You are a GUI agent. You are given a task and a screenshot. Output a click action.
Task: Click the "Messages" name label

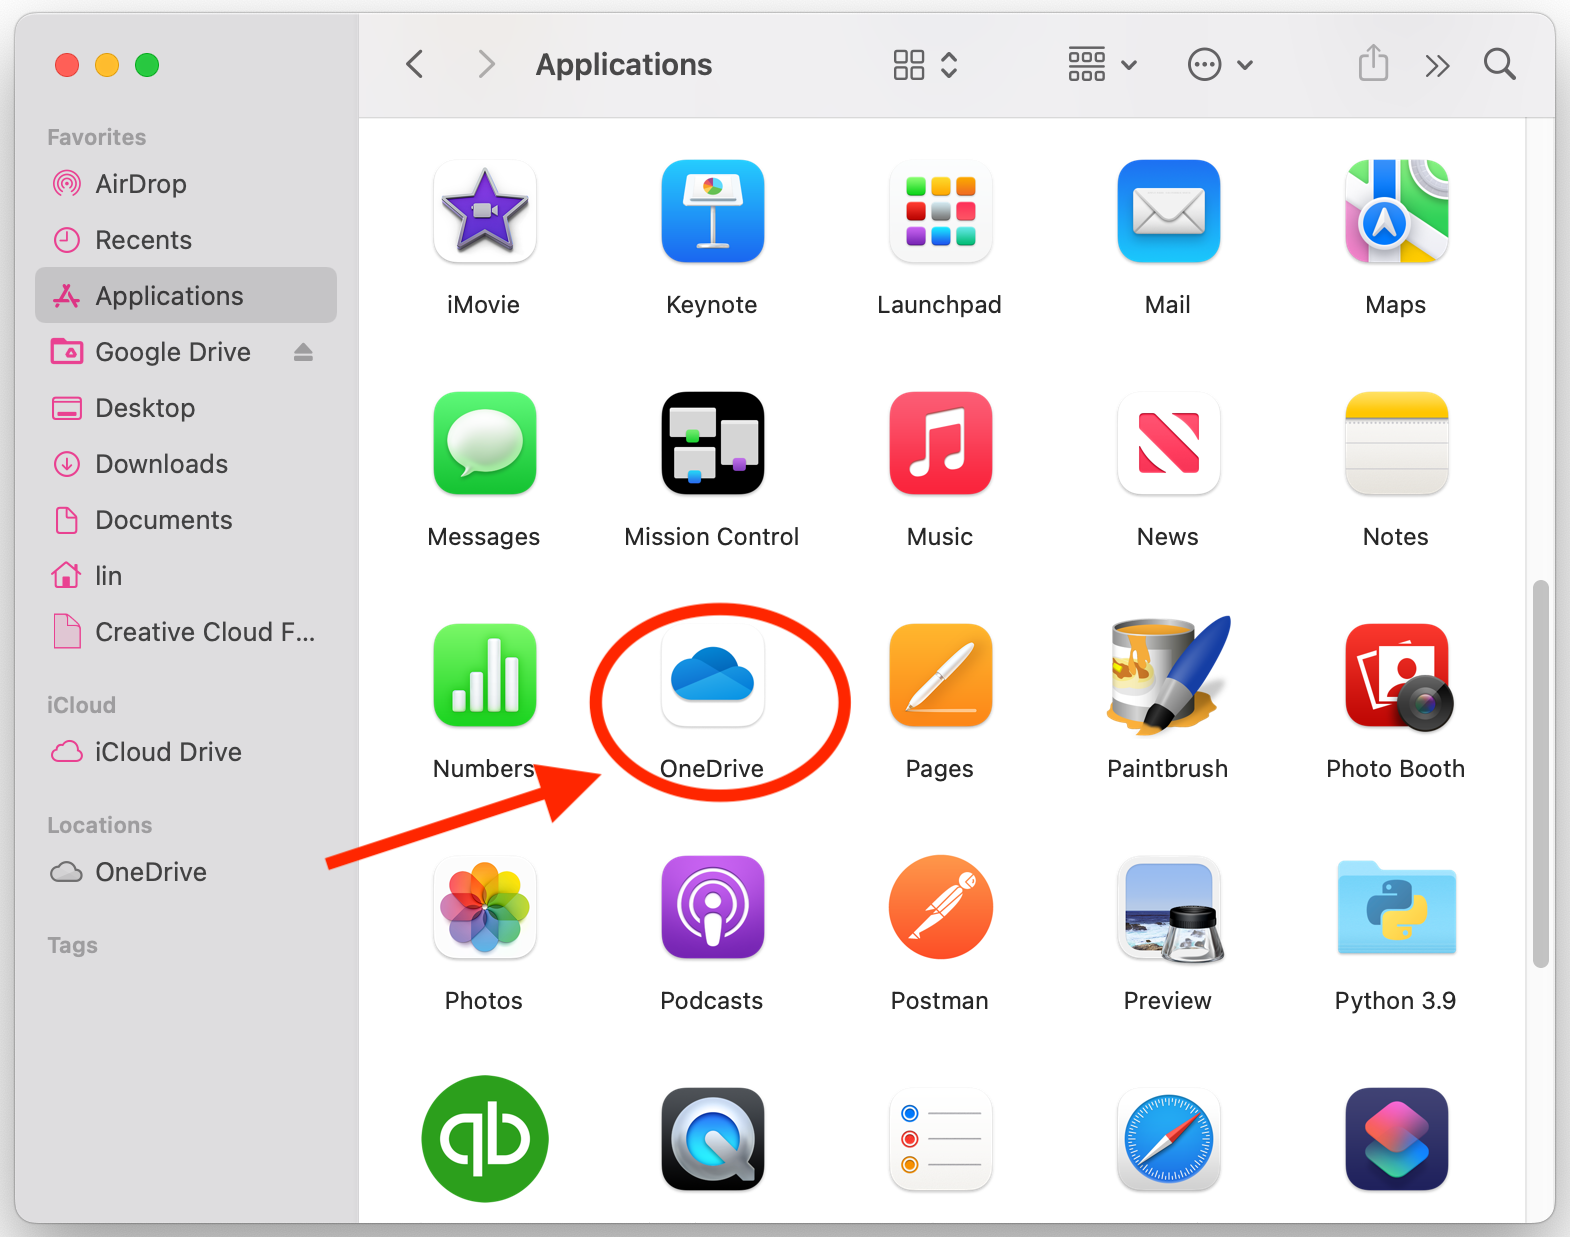pyautogui.click(x=484, y=537)
